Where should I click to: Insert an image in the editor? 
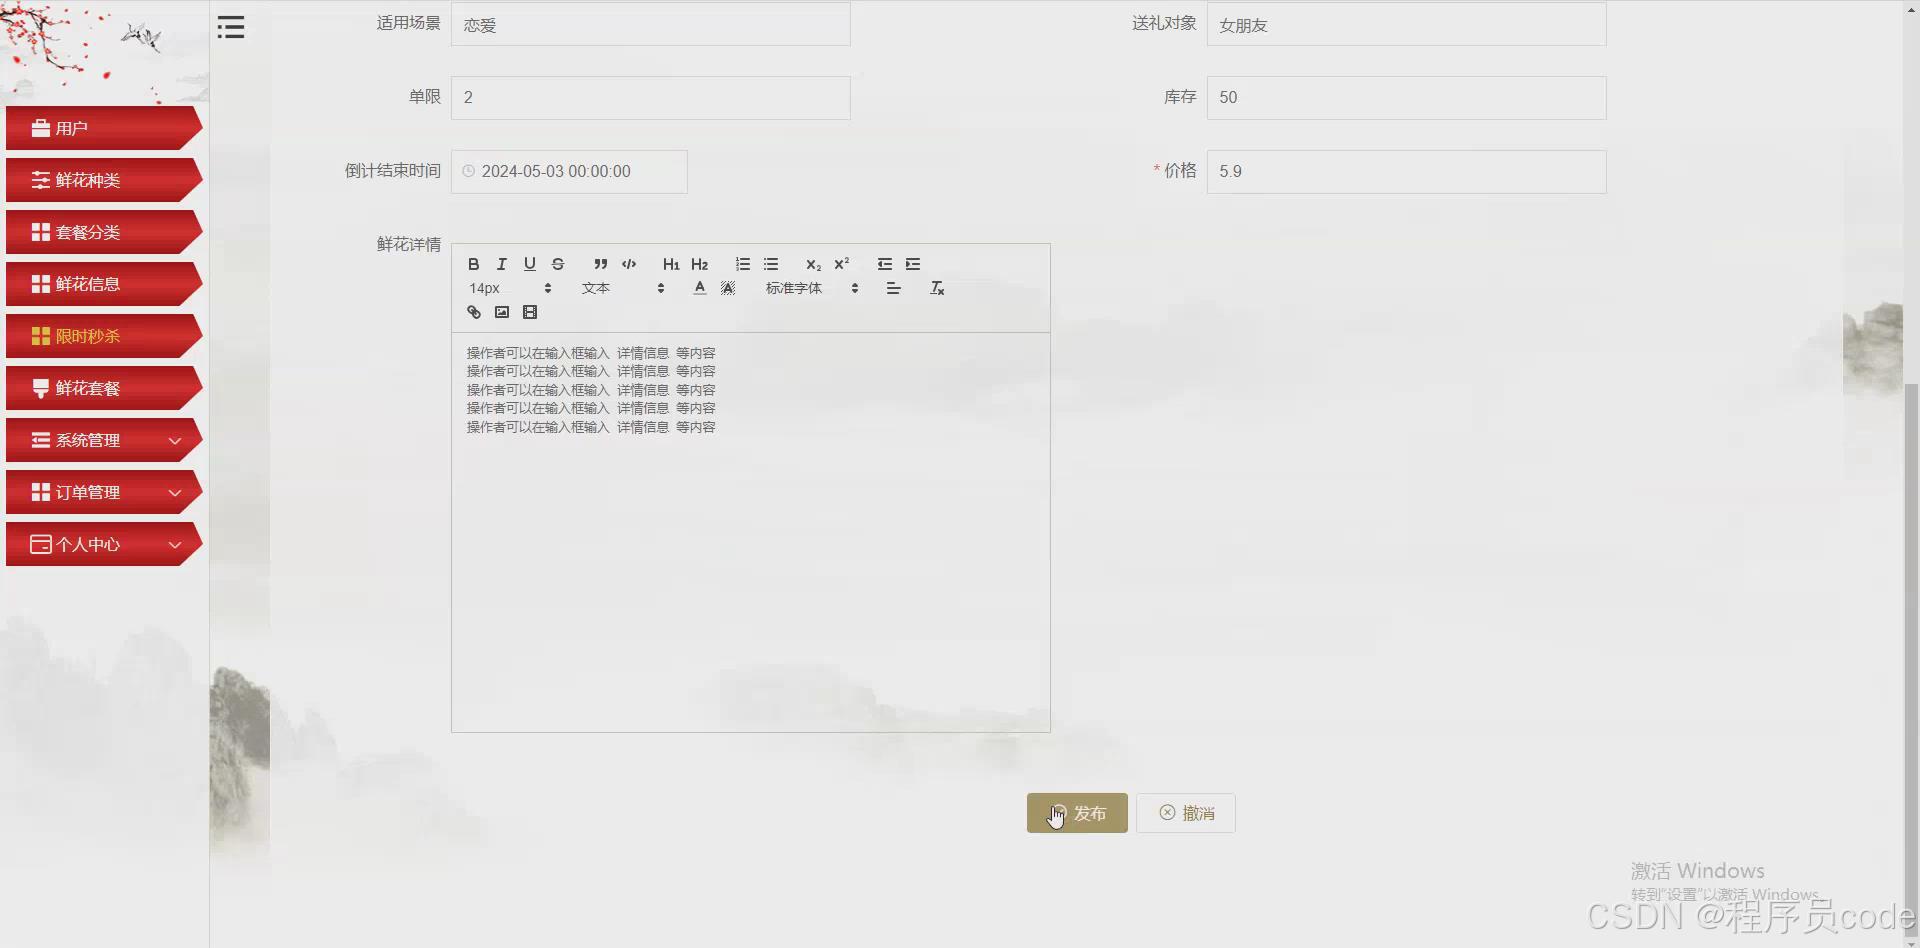502,312
